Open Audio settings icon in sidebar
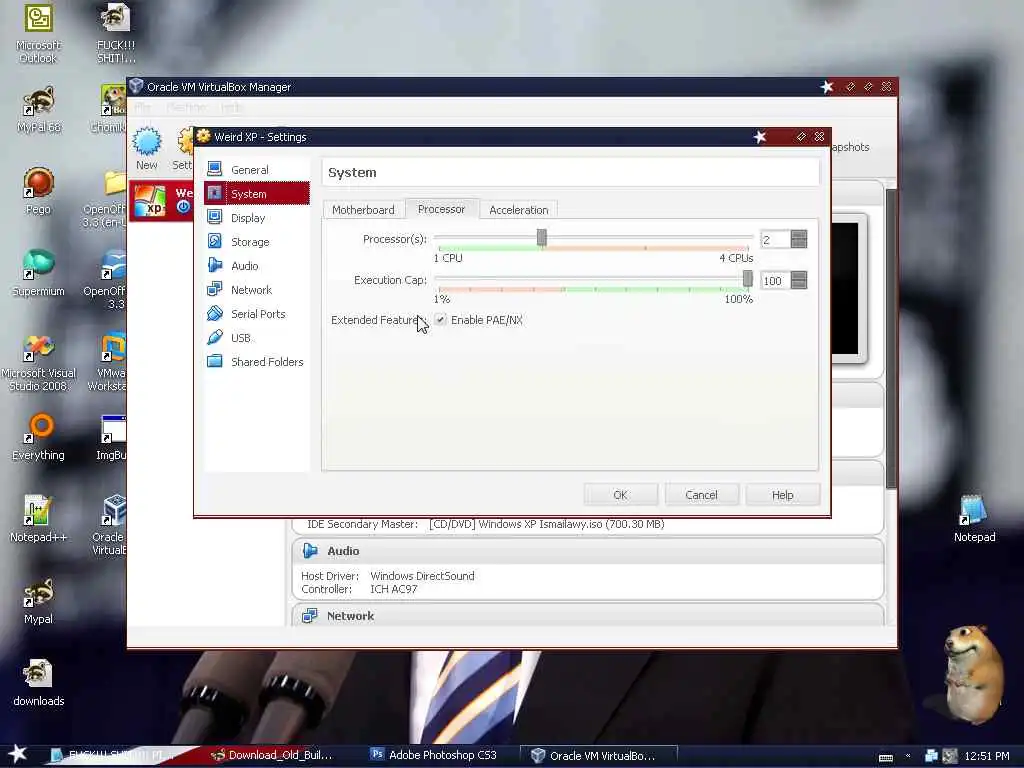This screenshot has width=1024, height=768. pyautogui.click(x=214, y=265)
